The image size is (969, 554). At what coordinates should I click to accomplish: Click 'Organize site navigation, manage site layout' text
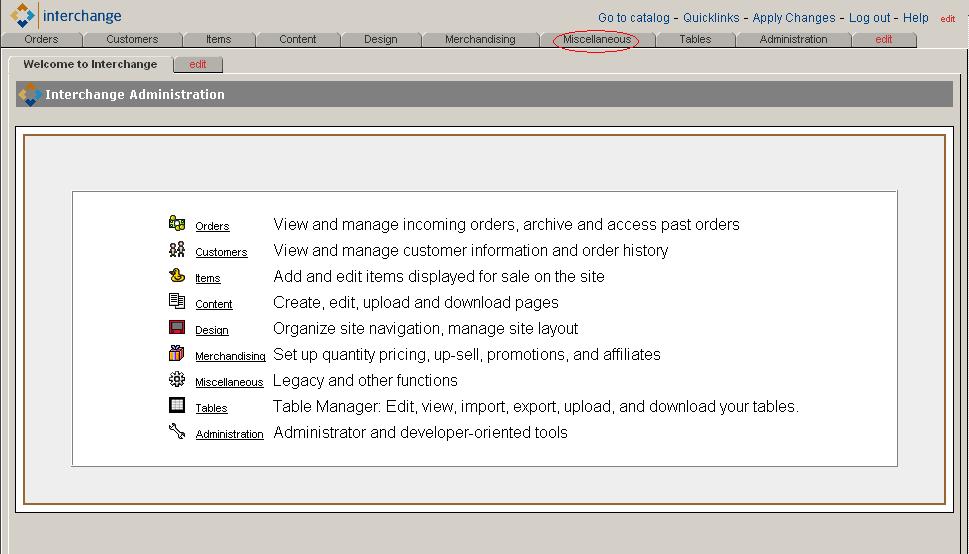coord(426,328)
